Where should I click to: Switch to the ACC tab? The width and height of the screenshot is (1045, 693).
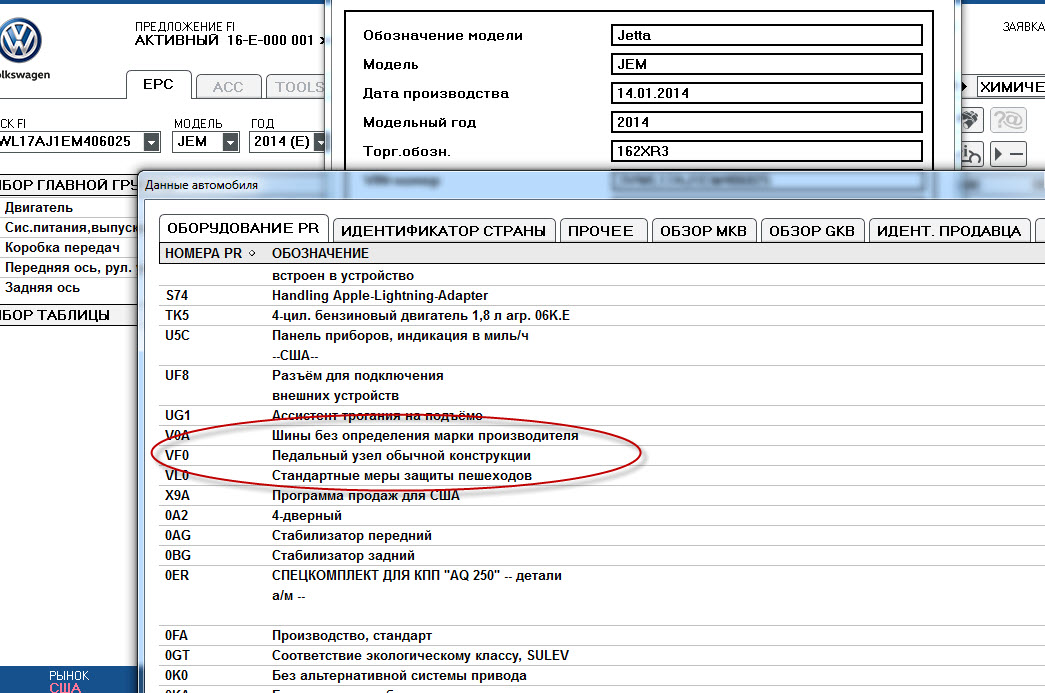point(228,87)
